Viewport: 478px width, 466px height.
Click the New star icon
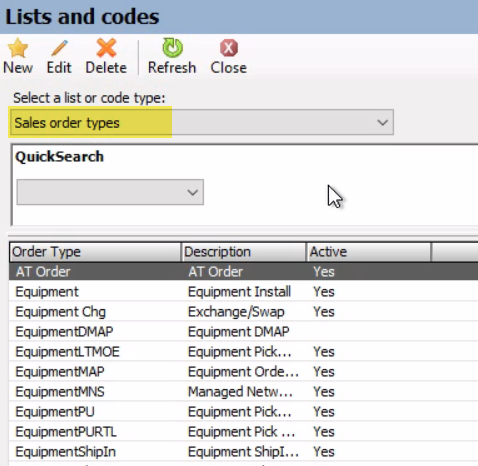click(18, 48)
